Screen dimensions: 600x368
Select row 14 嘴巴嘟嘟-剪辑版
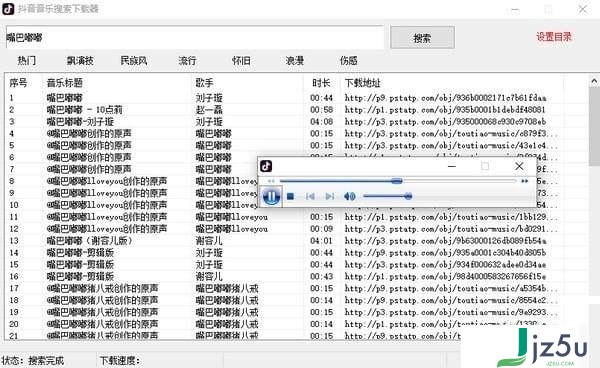pos(80,252)
